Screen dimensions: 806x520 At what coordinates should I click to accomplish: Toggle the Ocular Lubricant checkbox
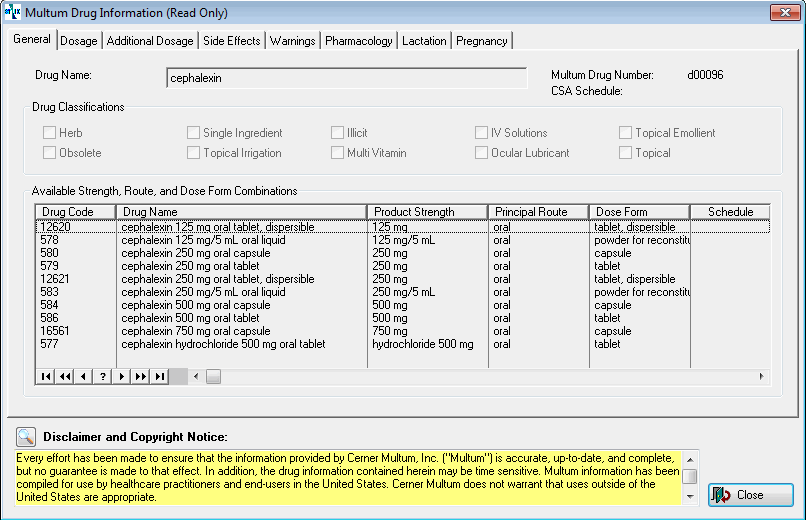pyautogui.click(x=481, y=153)
